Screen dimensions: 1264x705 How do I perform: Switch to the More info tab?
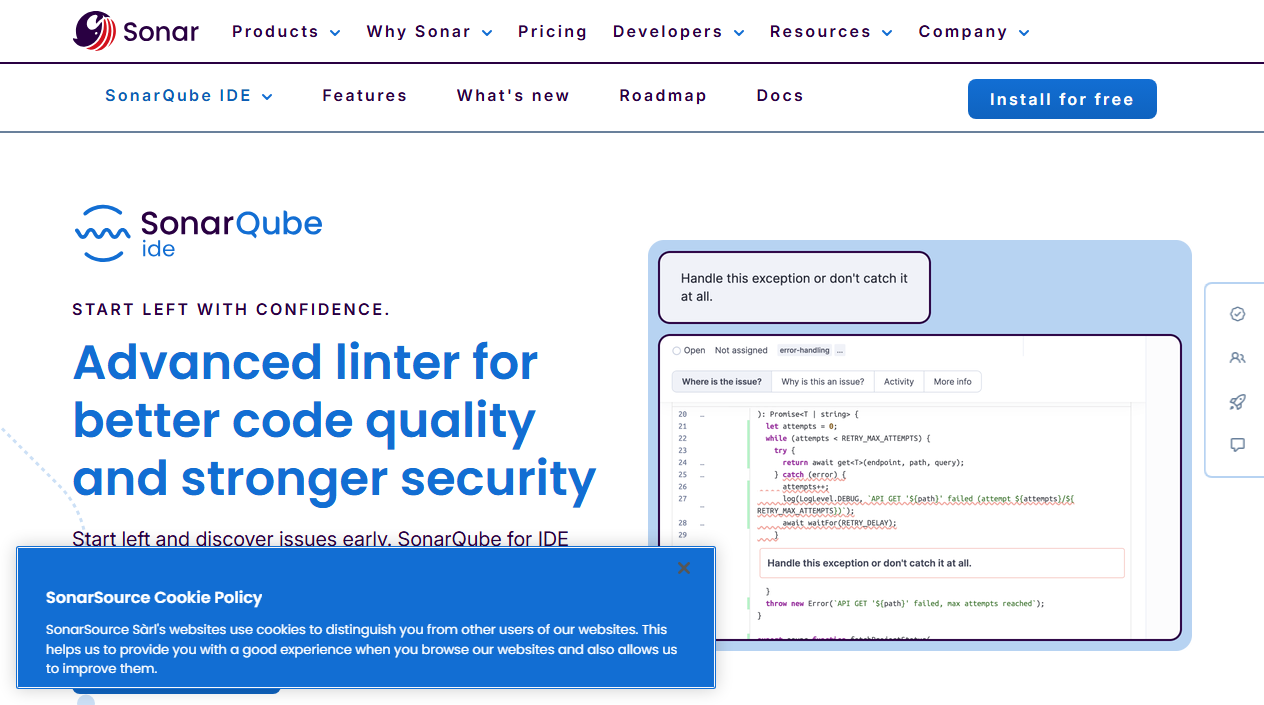[953, 382]
